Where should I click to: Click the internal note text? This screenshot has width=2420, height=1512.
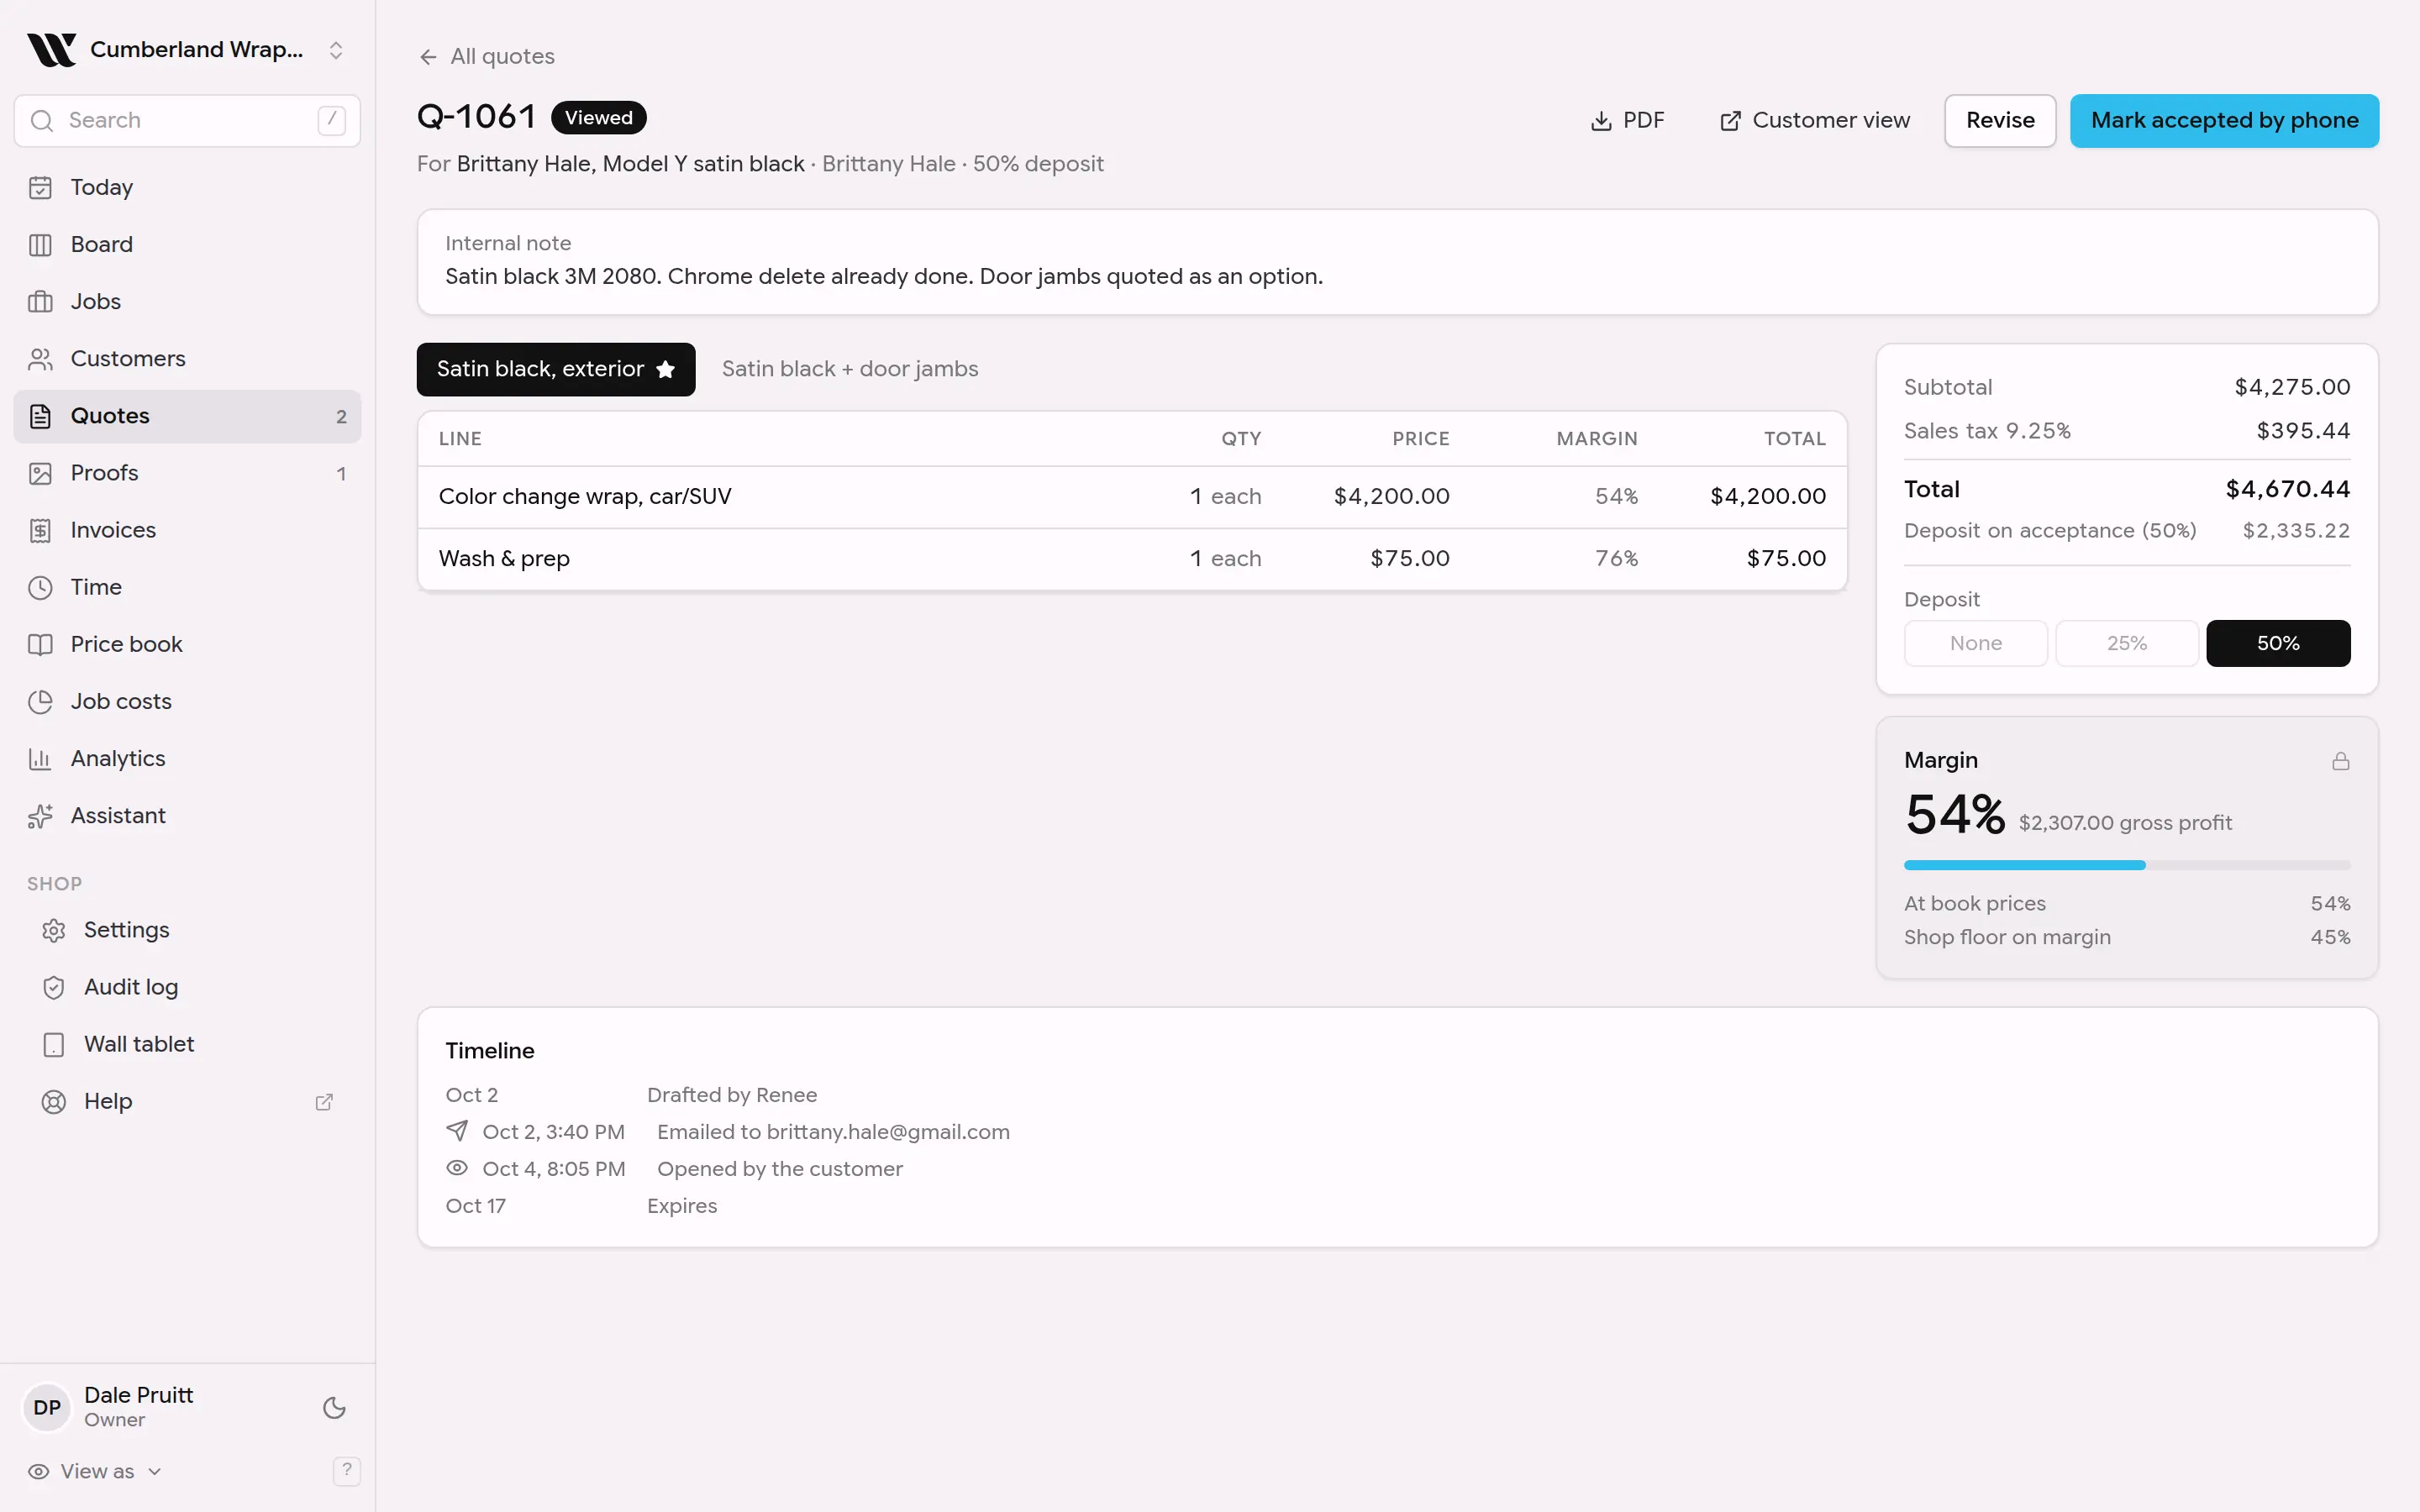[x=883, y=276]
